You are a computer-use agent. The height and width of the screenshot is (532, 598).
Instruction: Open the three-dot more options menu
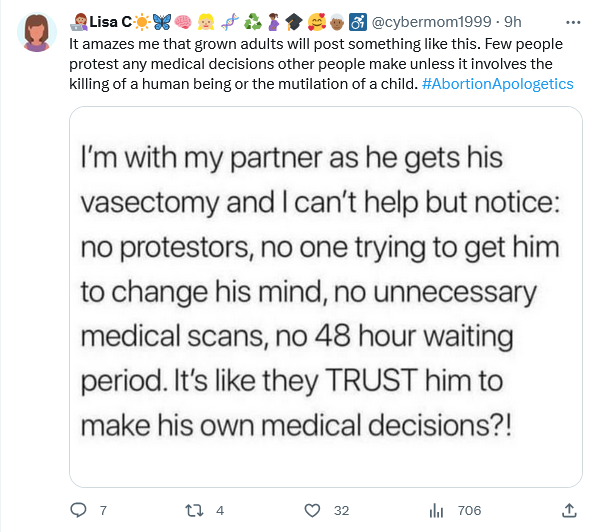pyautogui.click(x=573, y=23)
